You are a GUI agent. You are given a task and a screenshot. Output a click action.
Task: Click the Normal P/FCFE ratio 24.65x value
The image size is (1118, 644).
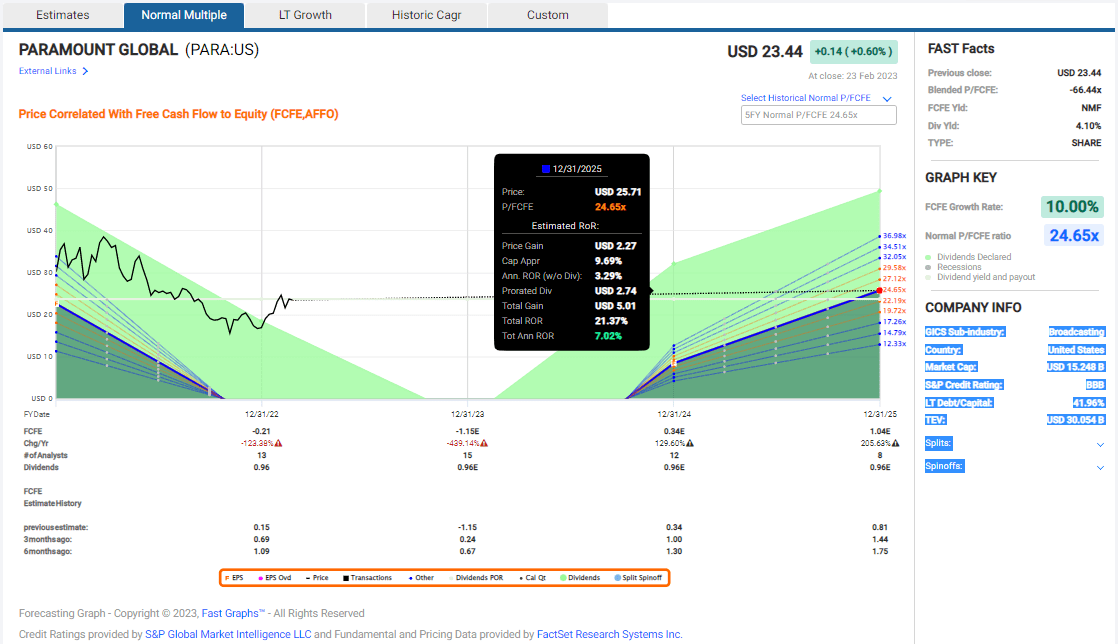[1074, 235]
